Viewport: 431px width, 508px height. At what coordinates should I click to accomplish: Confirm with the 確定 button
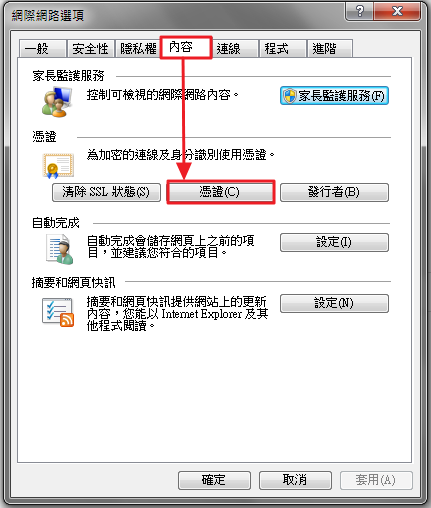[x=214, y=480]
